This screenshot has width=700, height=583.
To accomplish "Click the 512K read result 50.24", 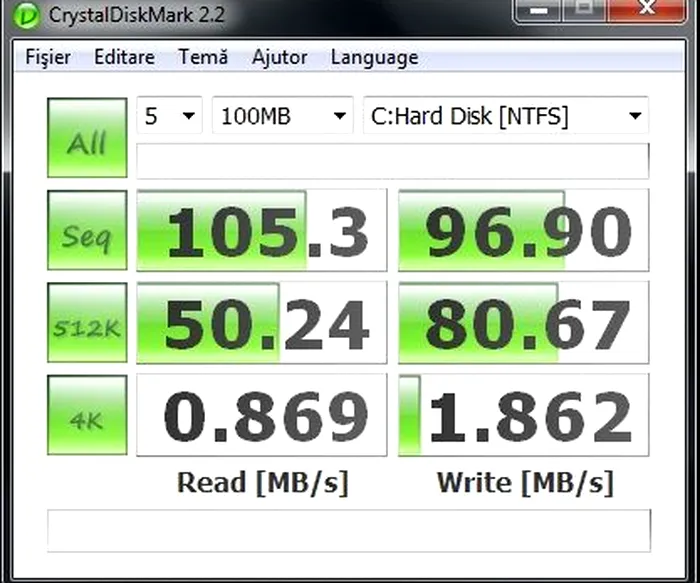I will point(262,322).
